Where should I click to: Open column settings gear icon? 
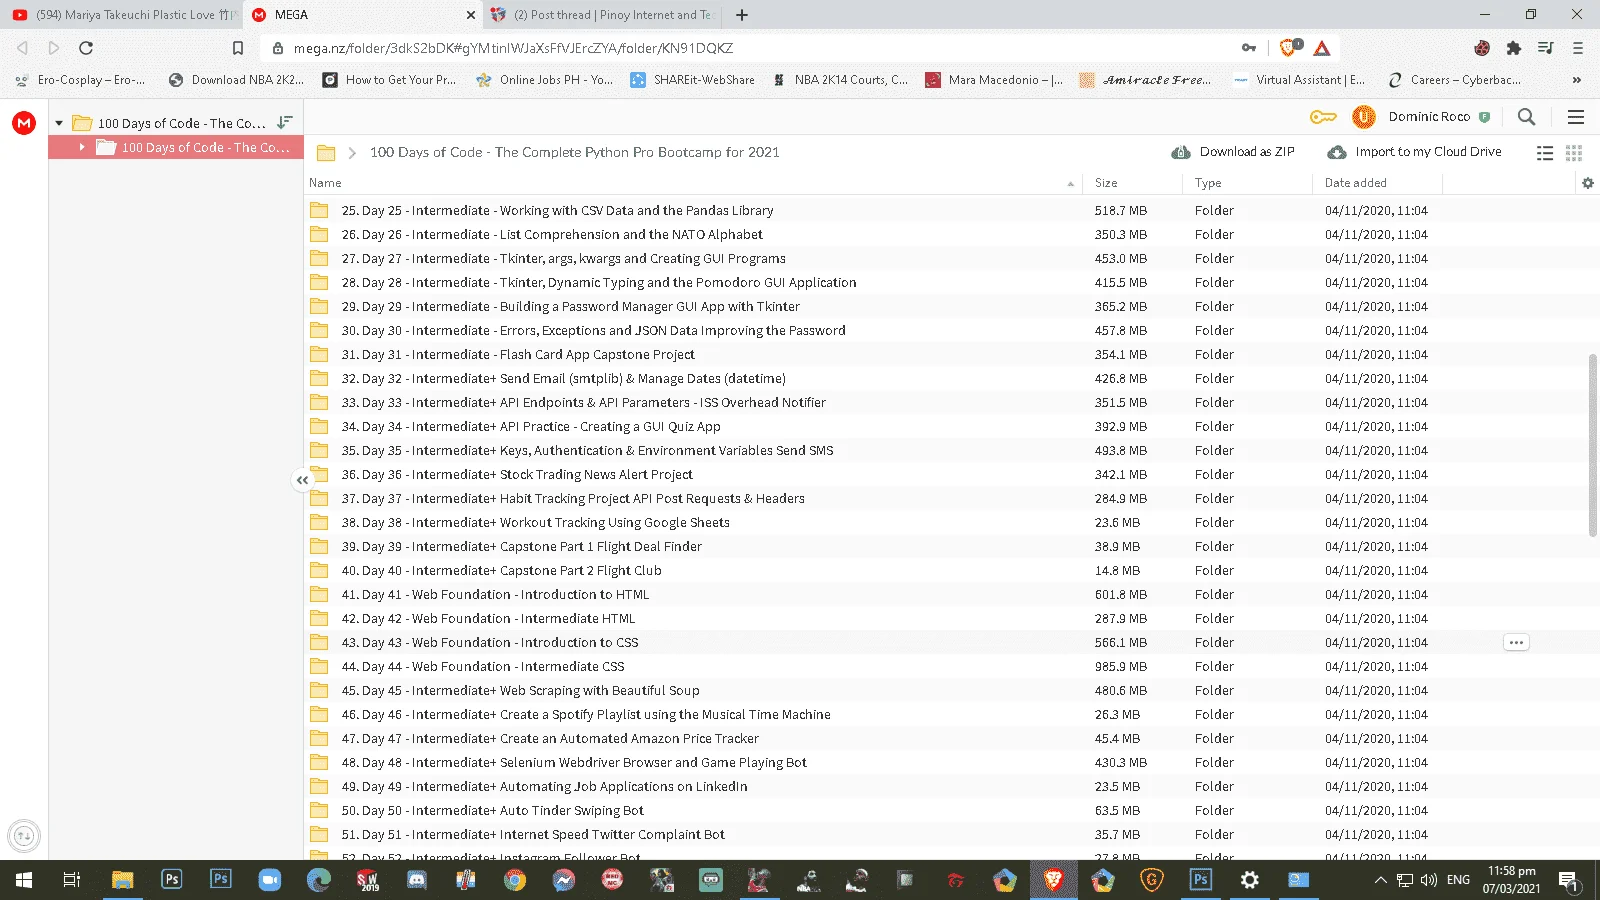pos(1588,183)
